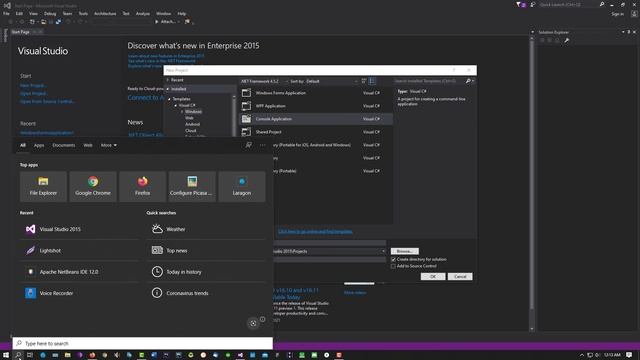Expand the Recent node in New Project
This screenshot has height=360, width=640.
(x=167, y=80)
